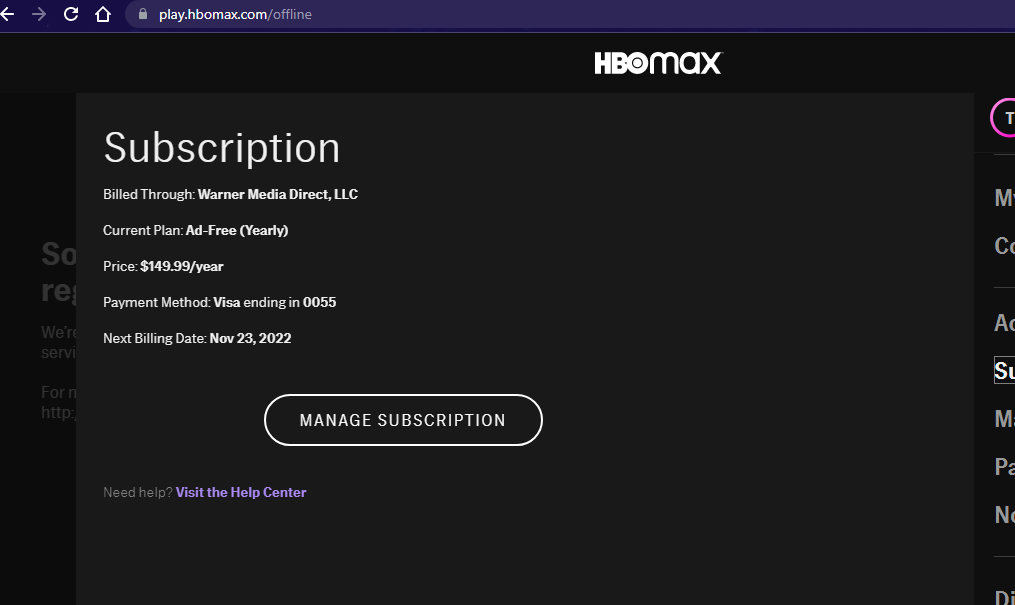Click 'Nov 23, 2022' billing date
This screenshot has width=1015, height=605.
[251, 338]
